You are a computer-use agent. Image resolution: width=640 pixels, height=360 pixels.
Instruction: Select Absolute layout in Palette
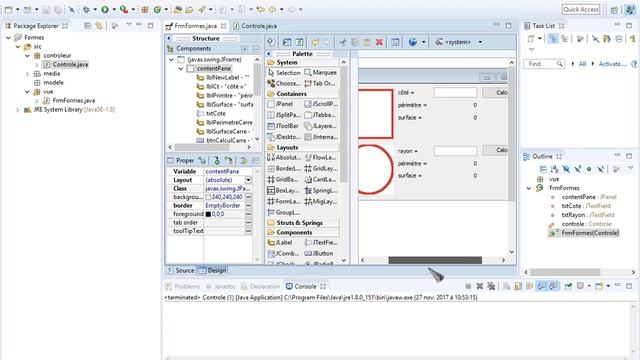pos(284,158)
